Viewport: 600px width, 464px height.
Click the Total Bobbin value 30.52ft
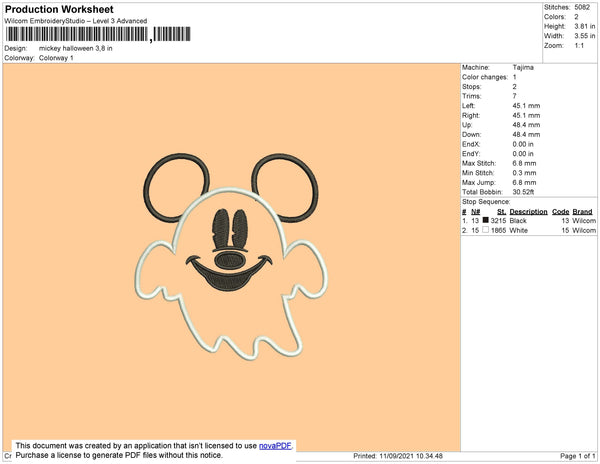(523, 192)
